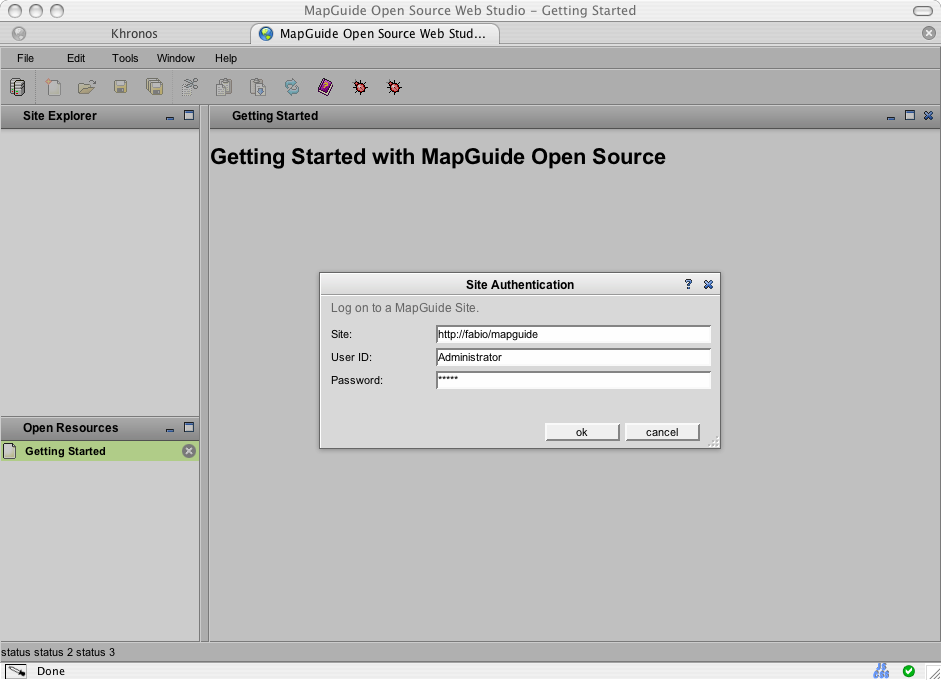Create a new resource from toolbar
Image resolution: width=941 pixels, height=680 pixels.
click(53, 88)
